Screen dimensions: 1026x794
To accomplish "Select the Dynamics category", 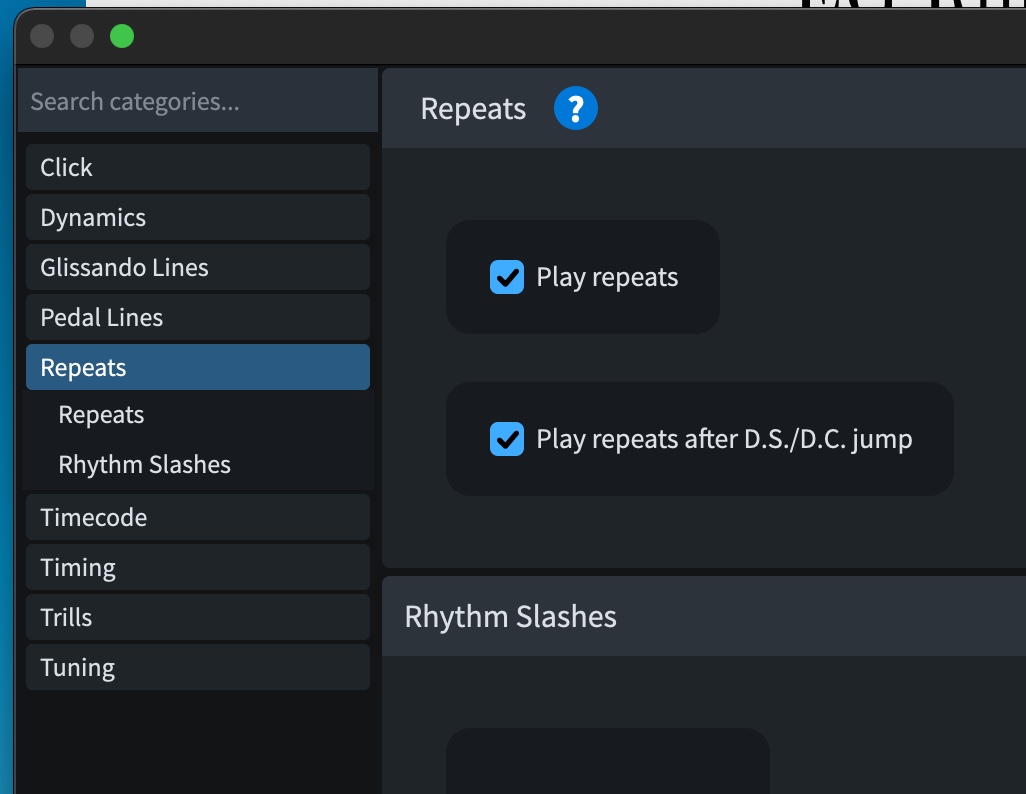I will pos(197,218).
